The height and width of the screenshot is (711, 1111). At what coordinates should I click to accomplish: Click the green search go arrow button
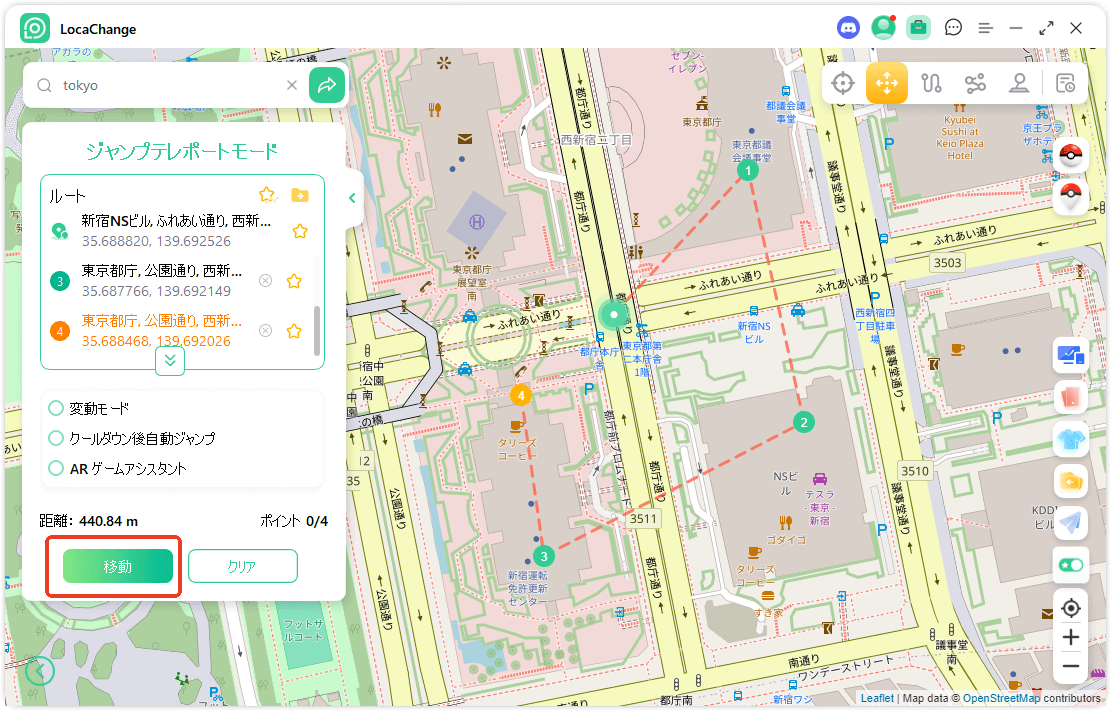click(x=327, y=85)
